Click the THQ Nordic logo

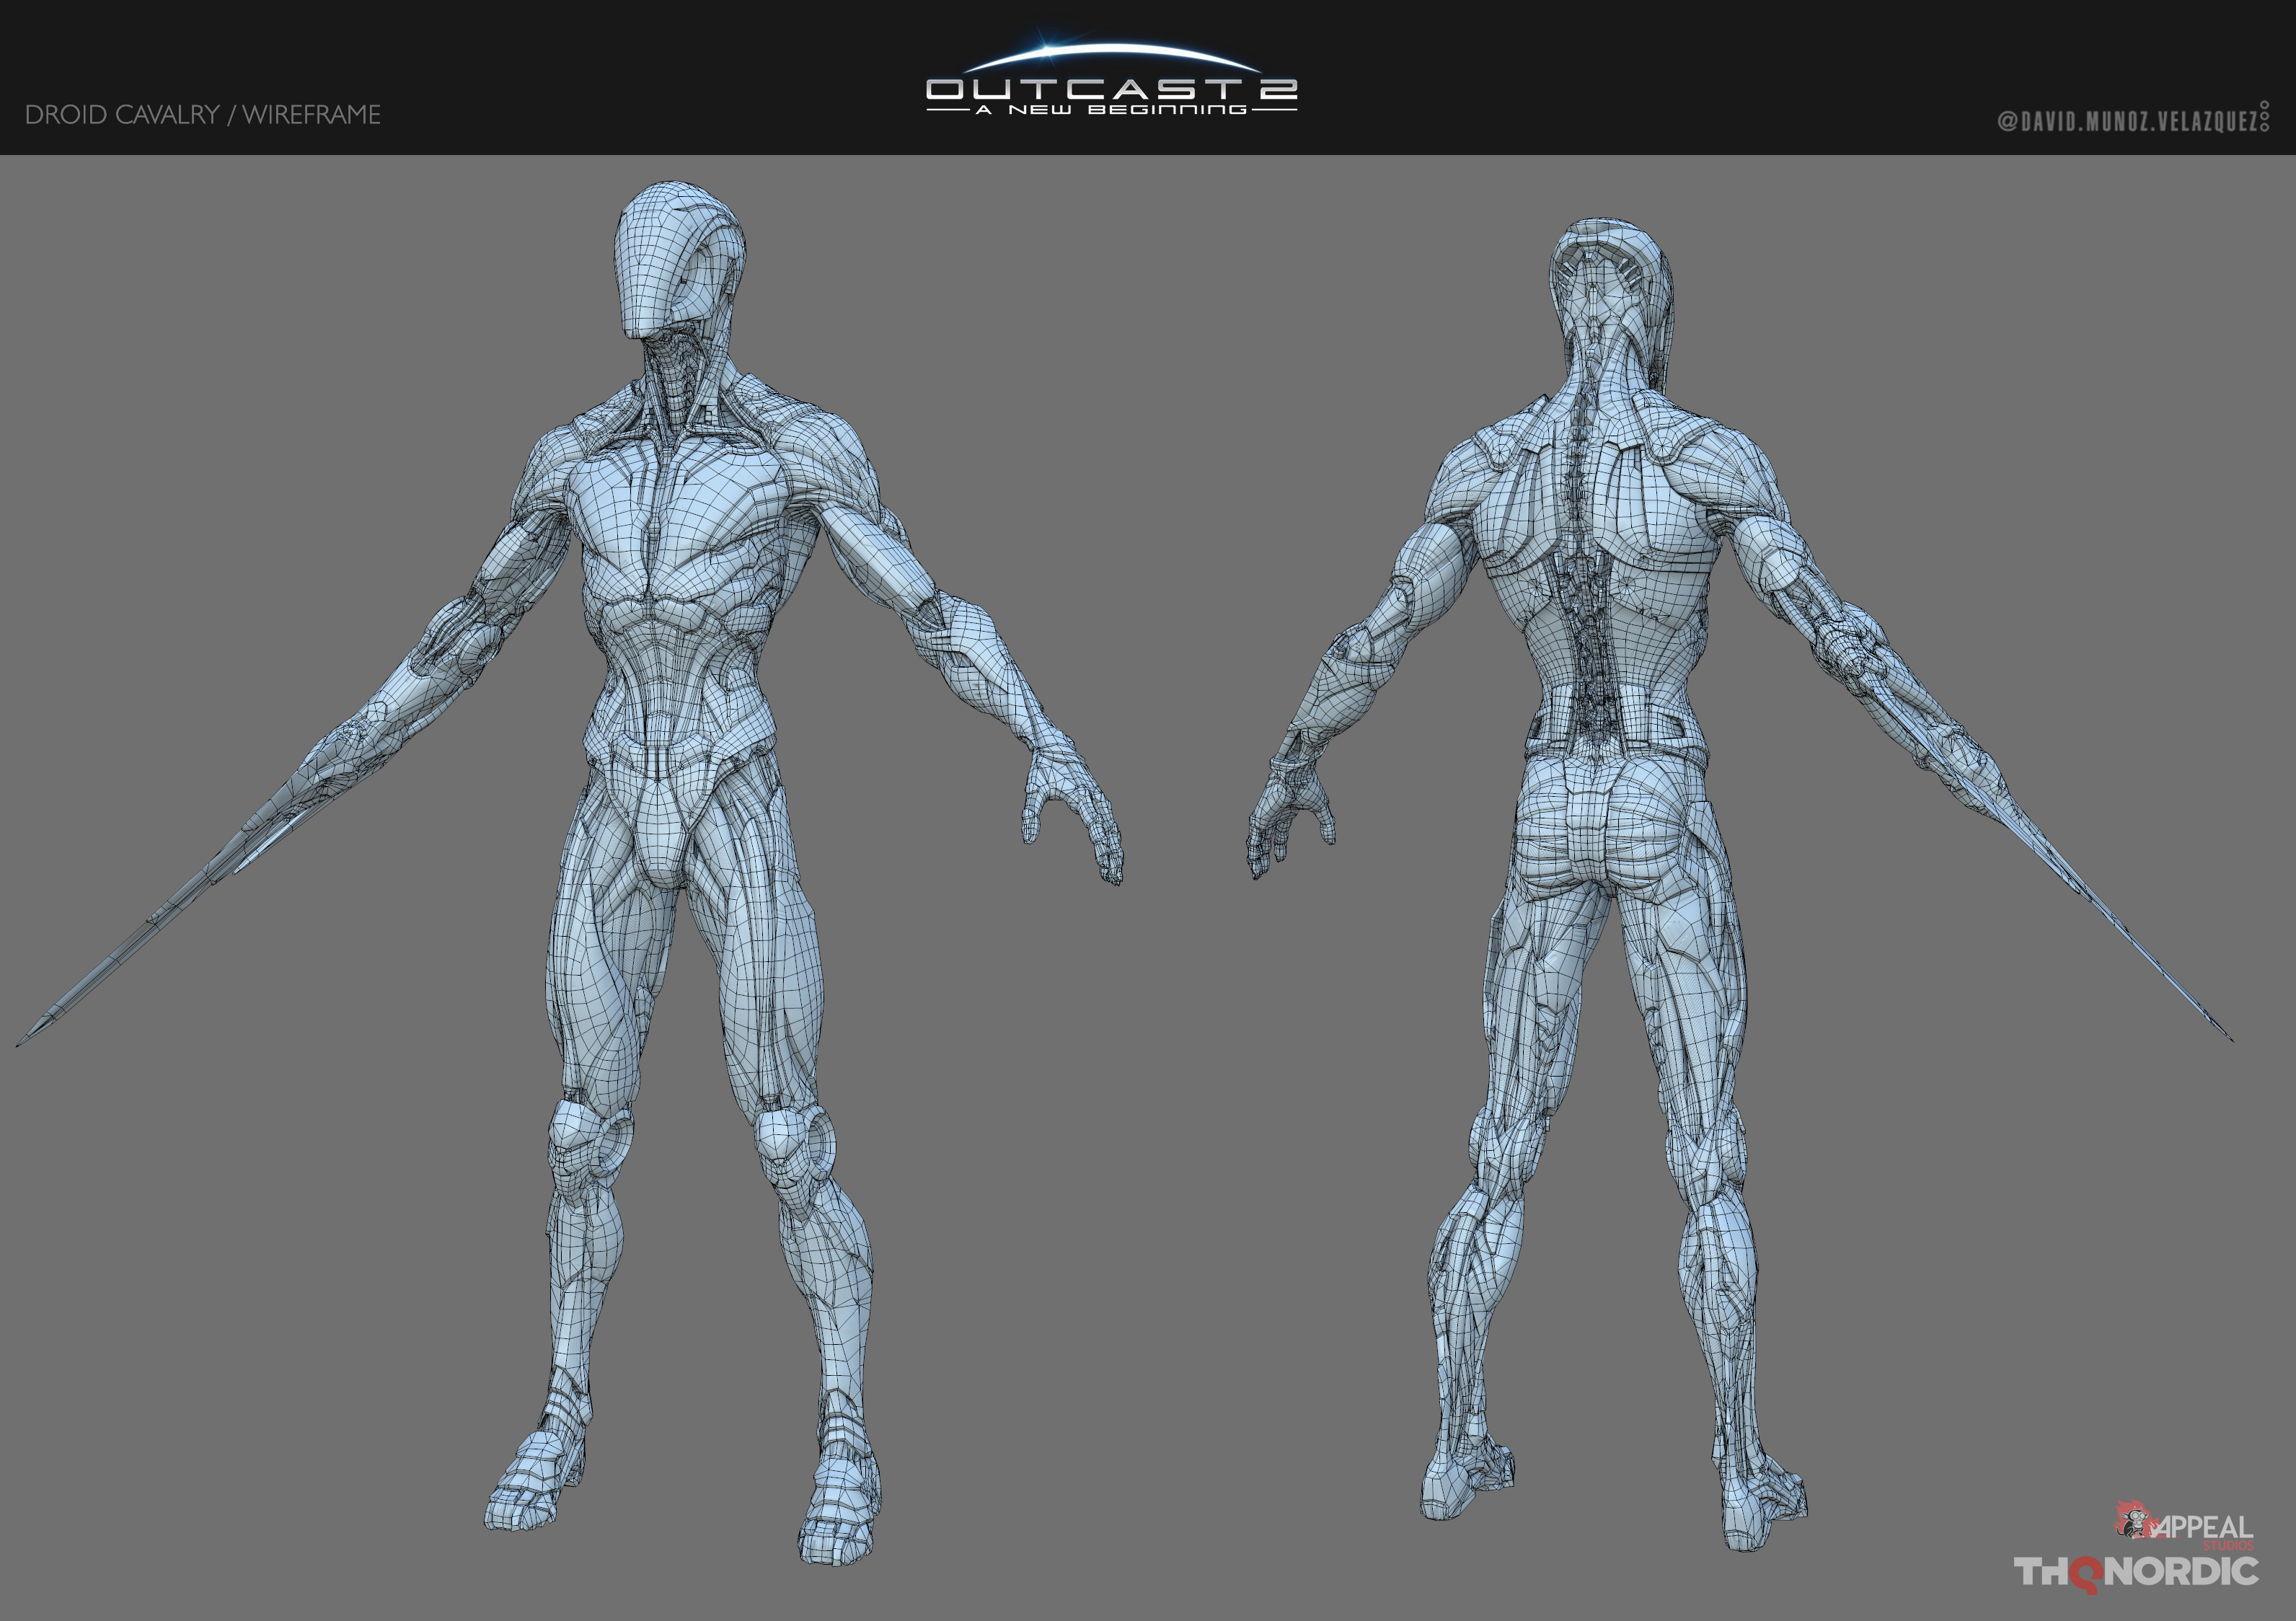[x=2136, y=1573]
